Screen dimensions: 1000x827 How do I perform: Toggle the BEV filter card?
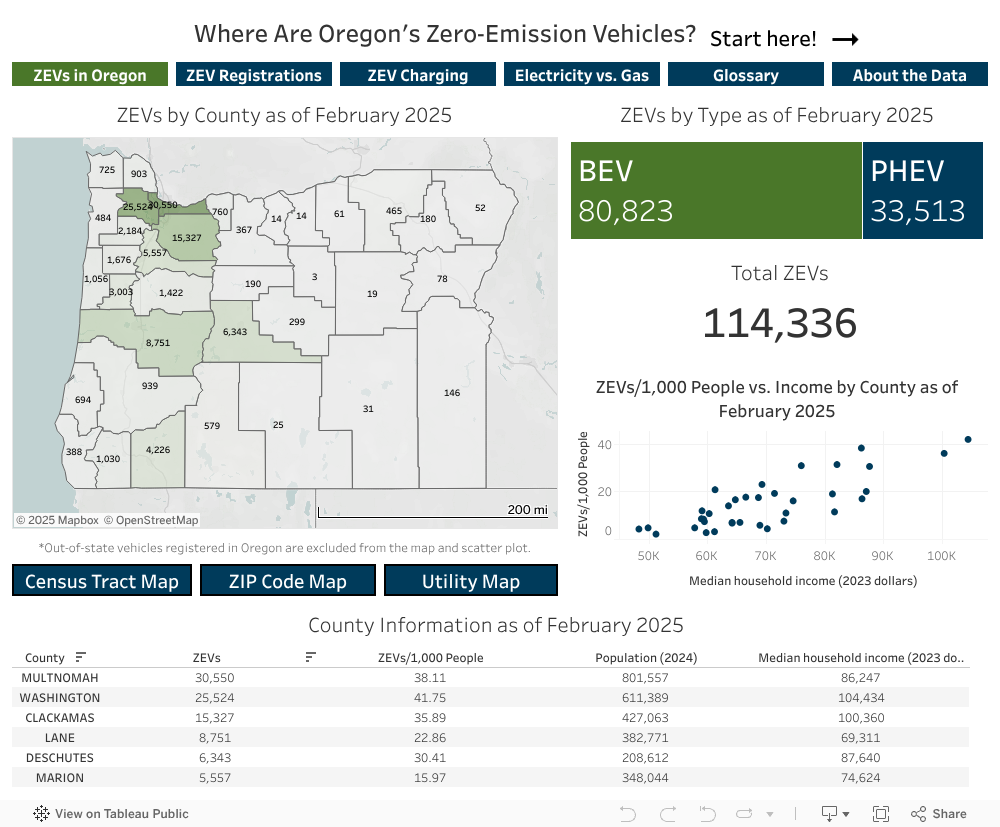[715, 190]
